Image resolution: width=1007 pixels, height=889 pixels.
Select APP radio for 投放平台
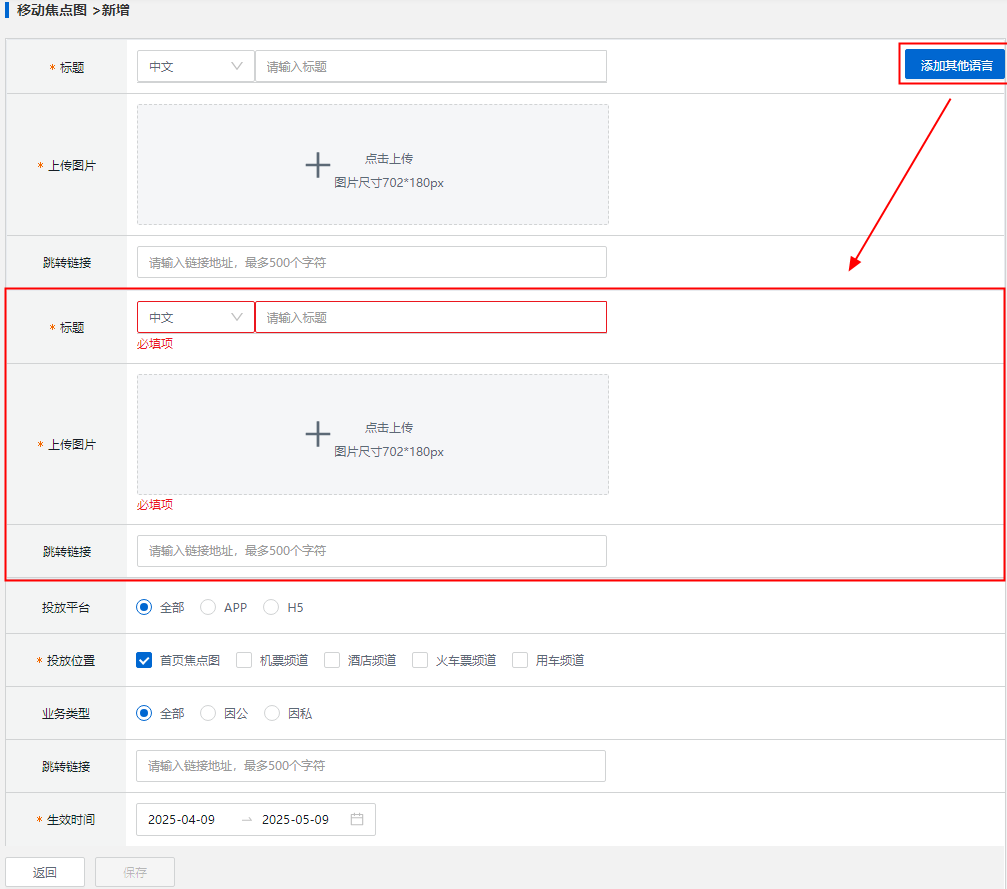click(x=207, y=607)
